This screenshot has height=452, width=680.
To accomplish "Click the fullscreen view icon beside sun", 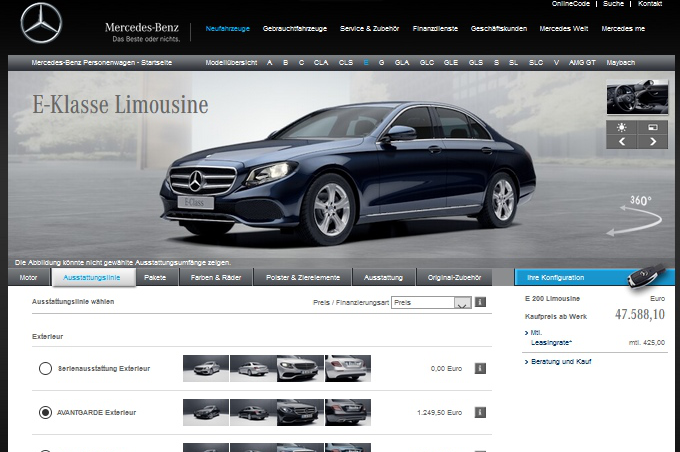I will coord(653,127).
